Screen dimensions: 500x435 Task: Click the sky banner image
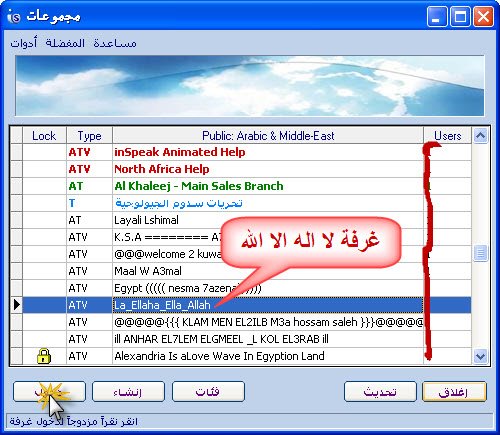coord(250,86)
